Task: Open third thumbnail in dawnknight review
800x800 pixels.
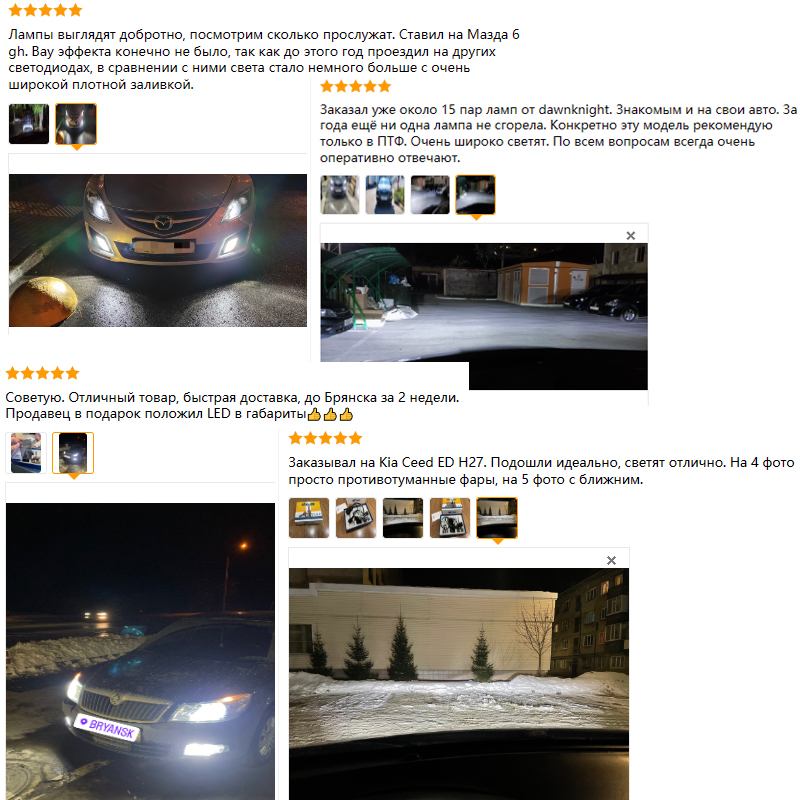Action: pyautogui.click(x=430, y=194)
